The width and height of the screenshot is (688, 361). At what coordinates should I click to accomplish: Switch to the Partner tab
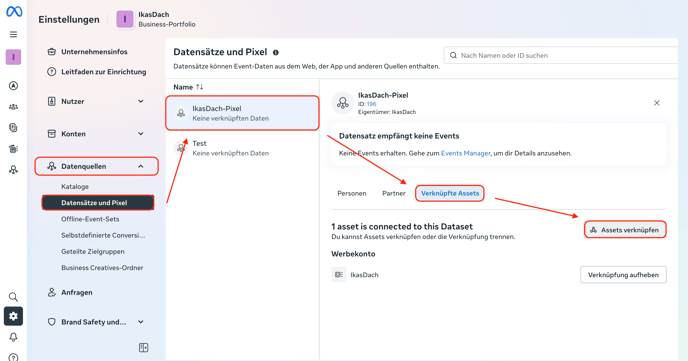click(394, 193)
